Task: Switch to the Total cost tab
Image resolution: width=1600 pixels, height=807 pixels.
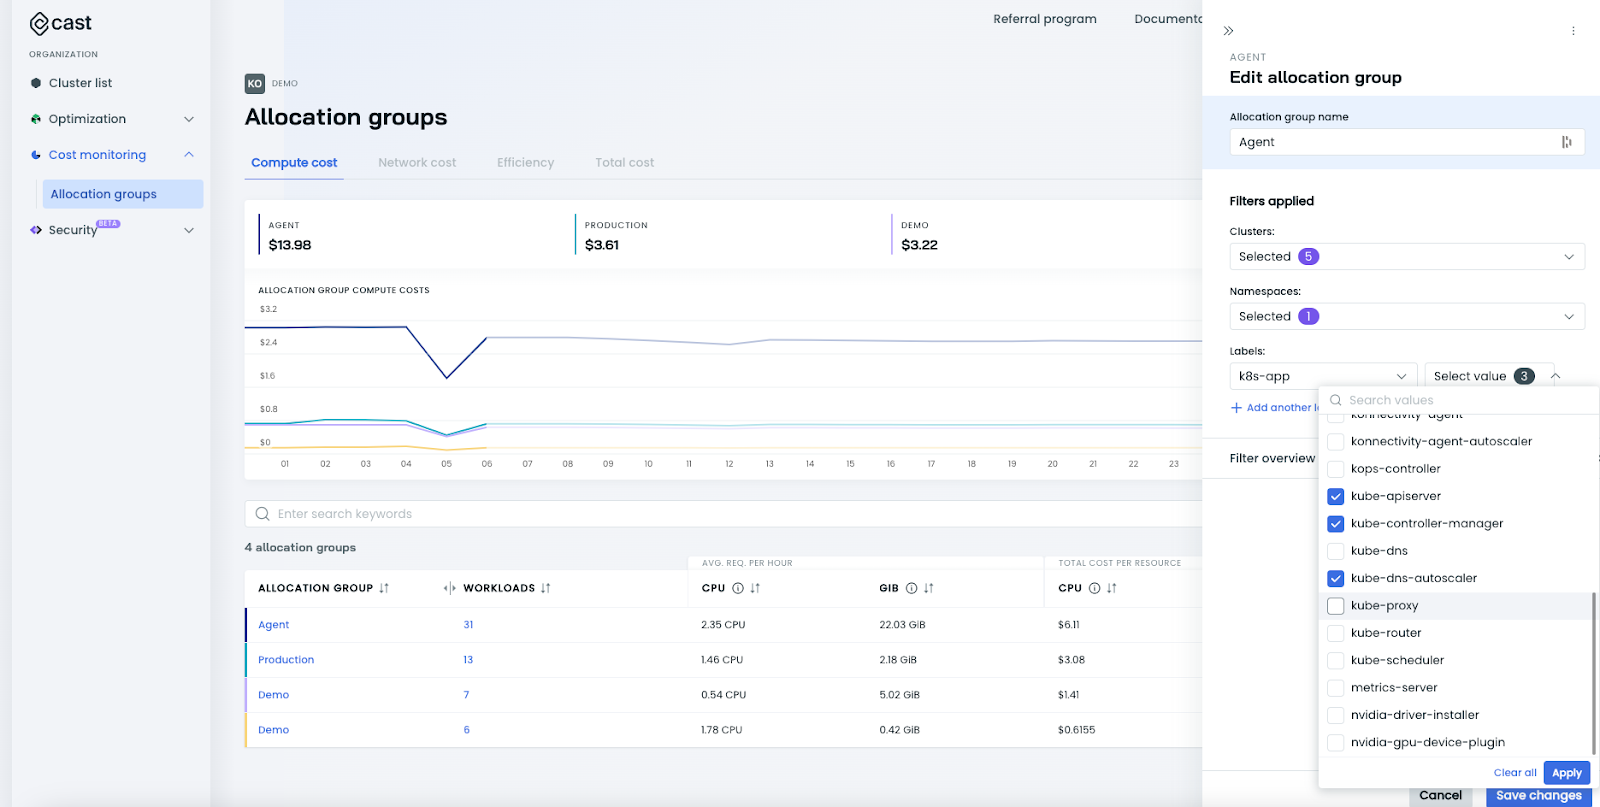Action: 625,163
